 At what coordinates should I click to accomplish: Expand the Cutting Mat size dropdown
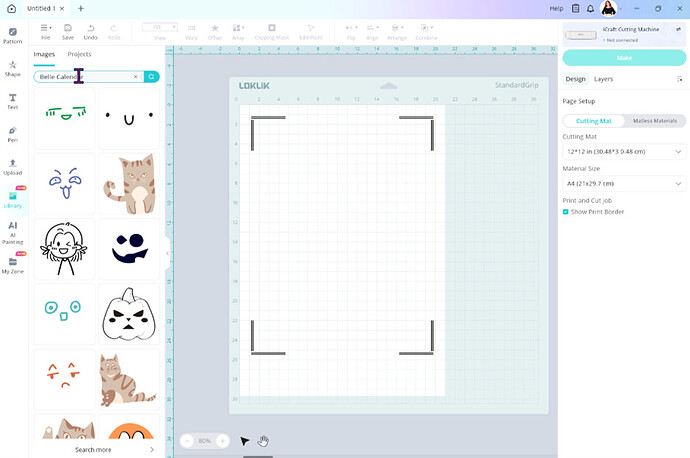click(x=623, y=151)
